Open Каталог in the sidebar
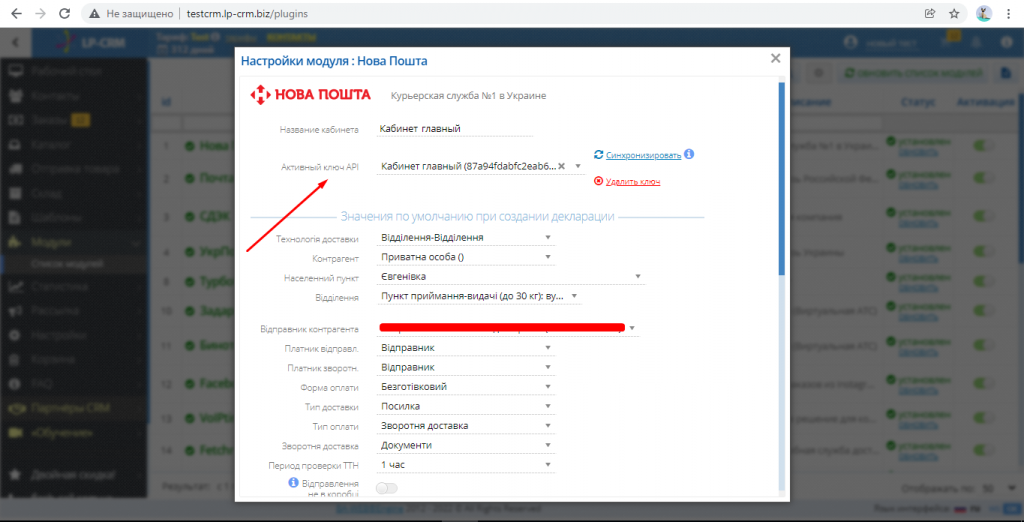This screenshot has height=522, width=1024. [74, 144]
